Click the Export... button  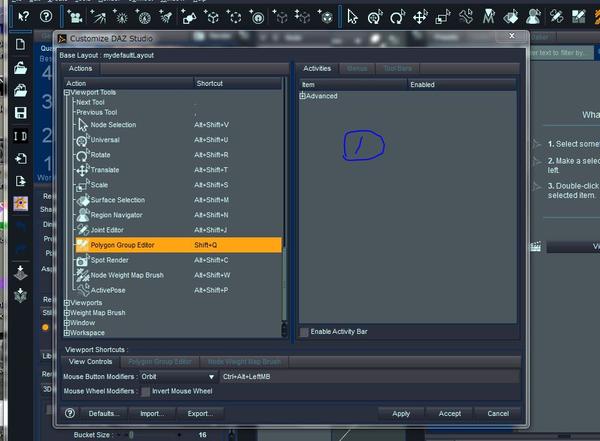point(200,413)
